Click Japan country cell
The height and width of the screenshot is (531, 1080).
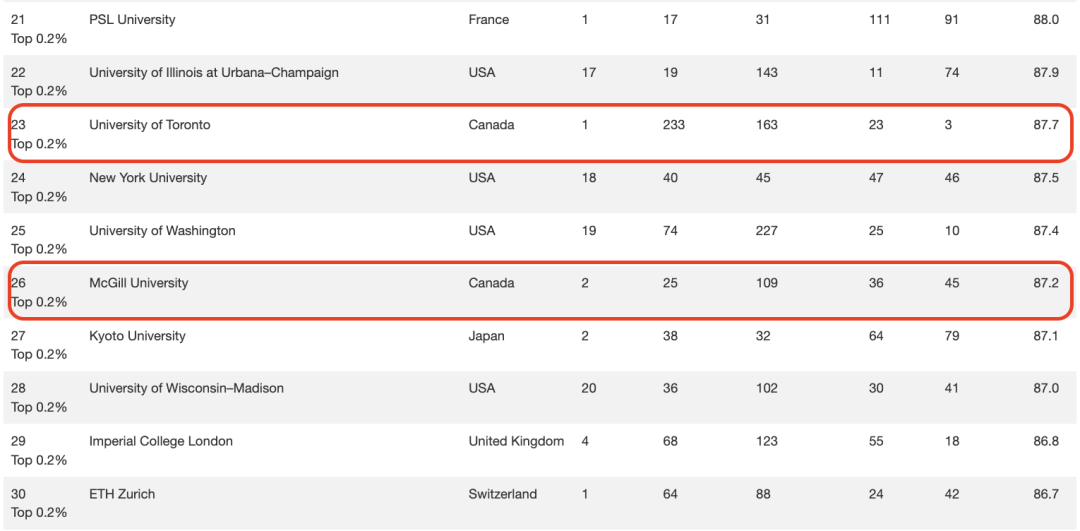(486, 336)
